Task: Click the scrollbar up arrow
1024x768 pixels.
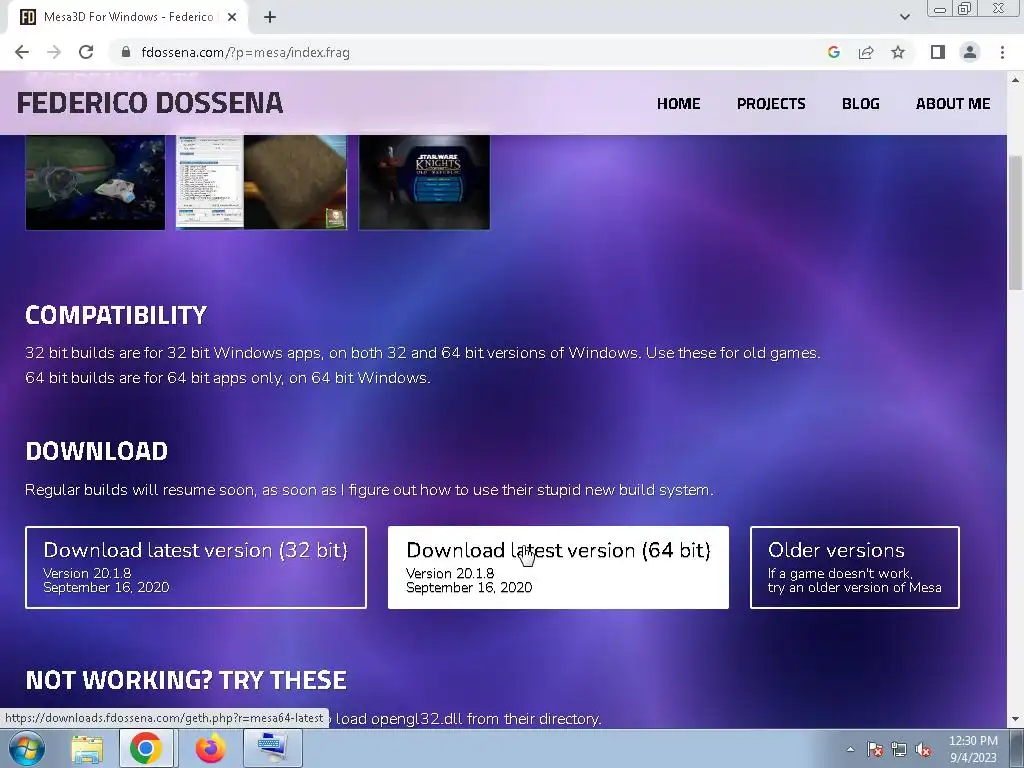Action: [x=1015, y=80]
